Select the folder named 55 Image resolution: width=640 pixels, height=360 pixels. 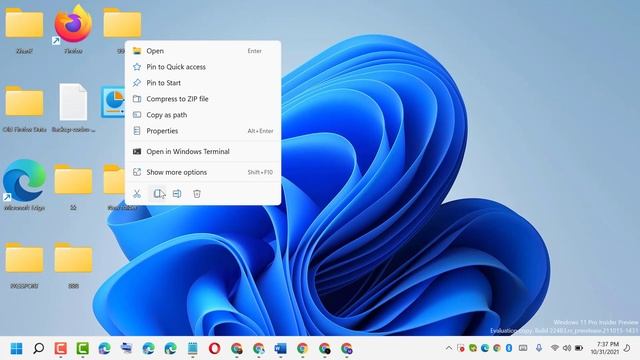click(x=73, y=187)
